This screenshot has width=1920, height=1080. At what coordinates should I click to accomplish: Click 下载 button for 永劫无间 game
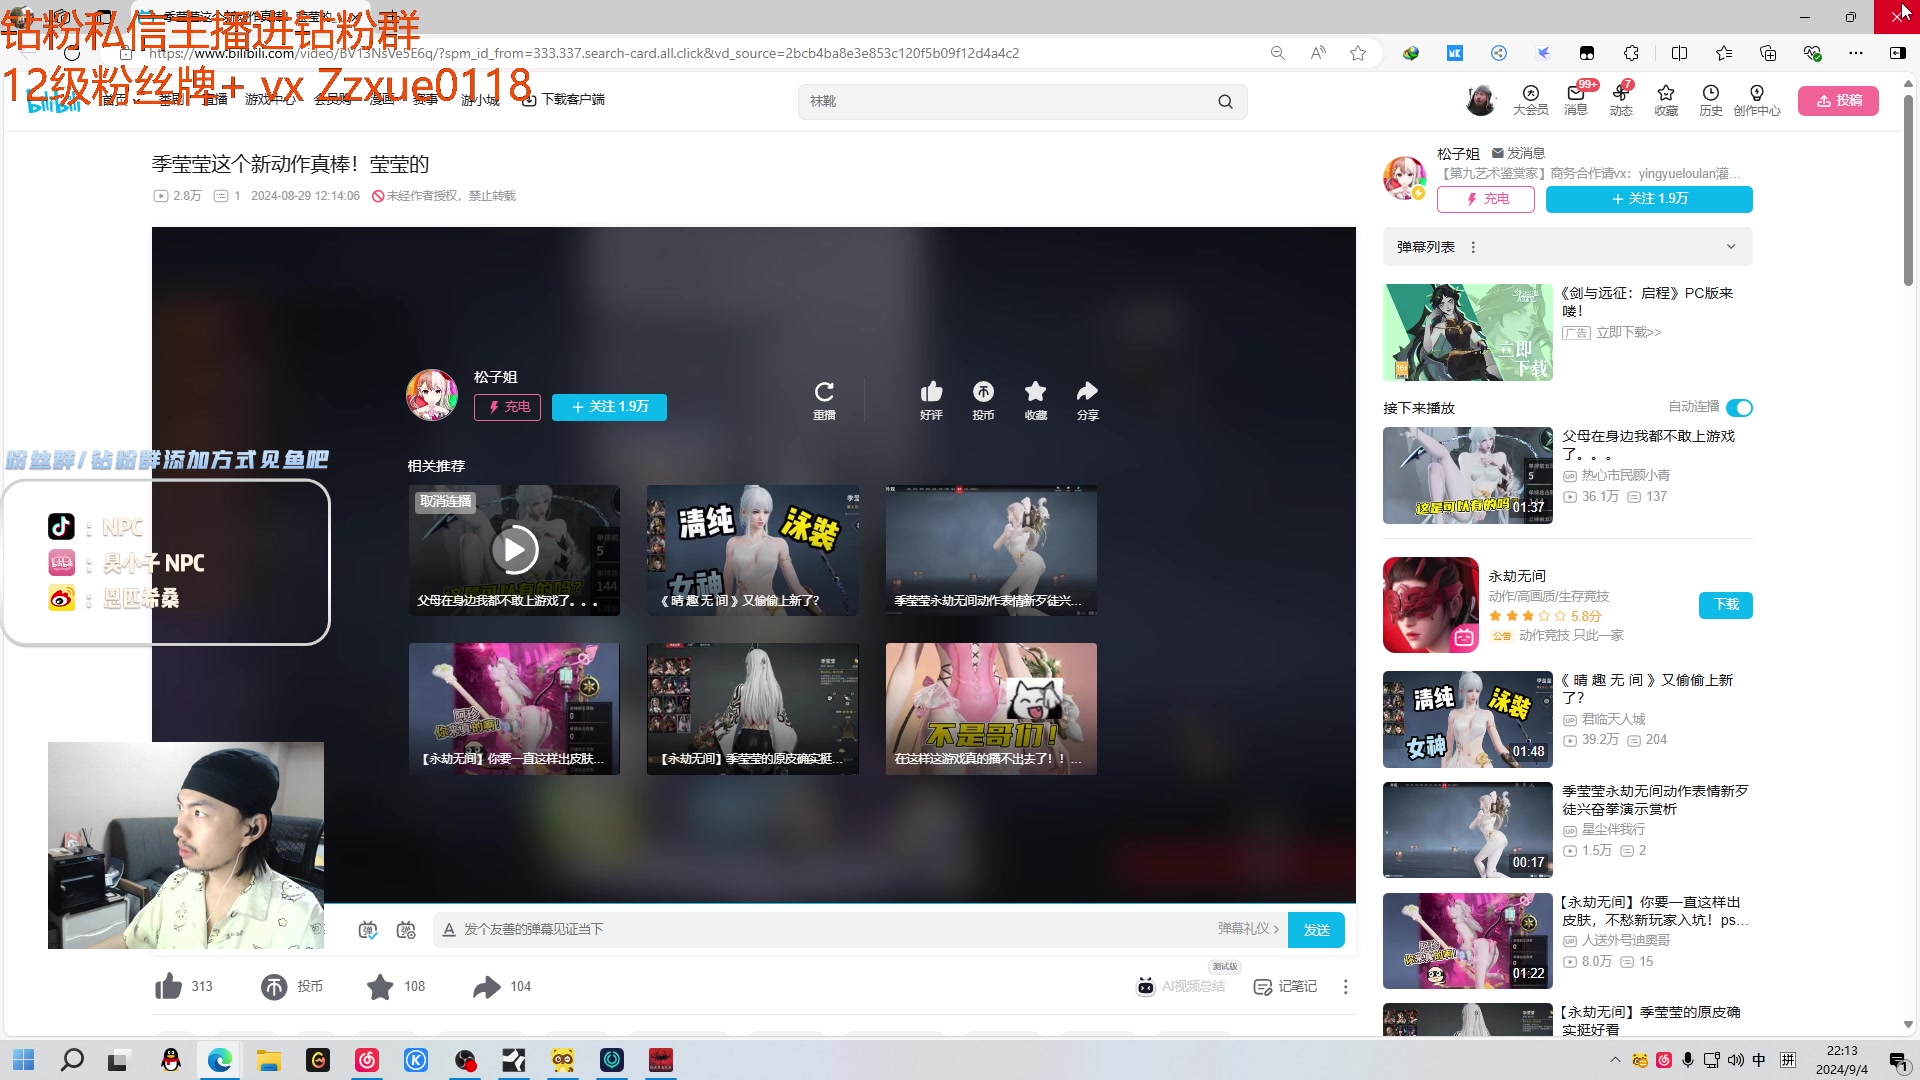pos(1726,604)
